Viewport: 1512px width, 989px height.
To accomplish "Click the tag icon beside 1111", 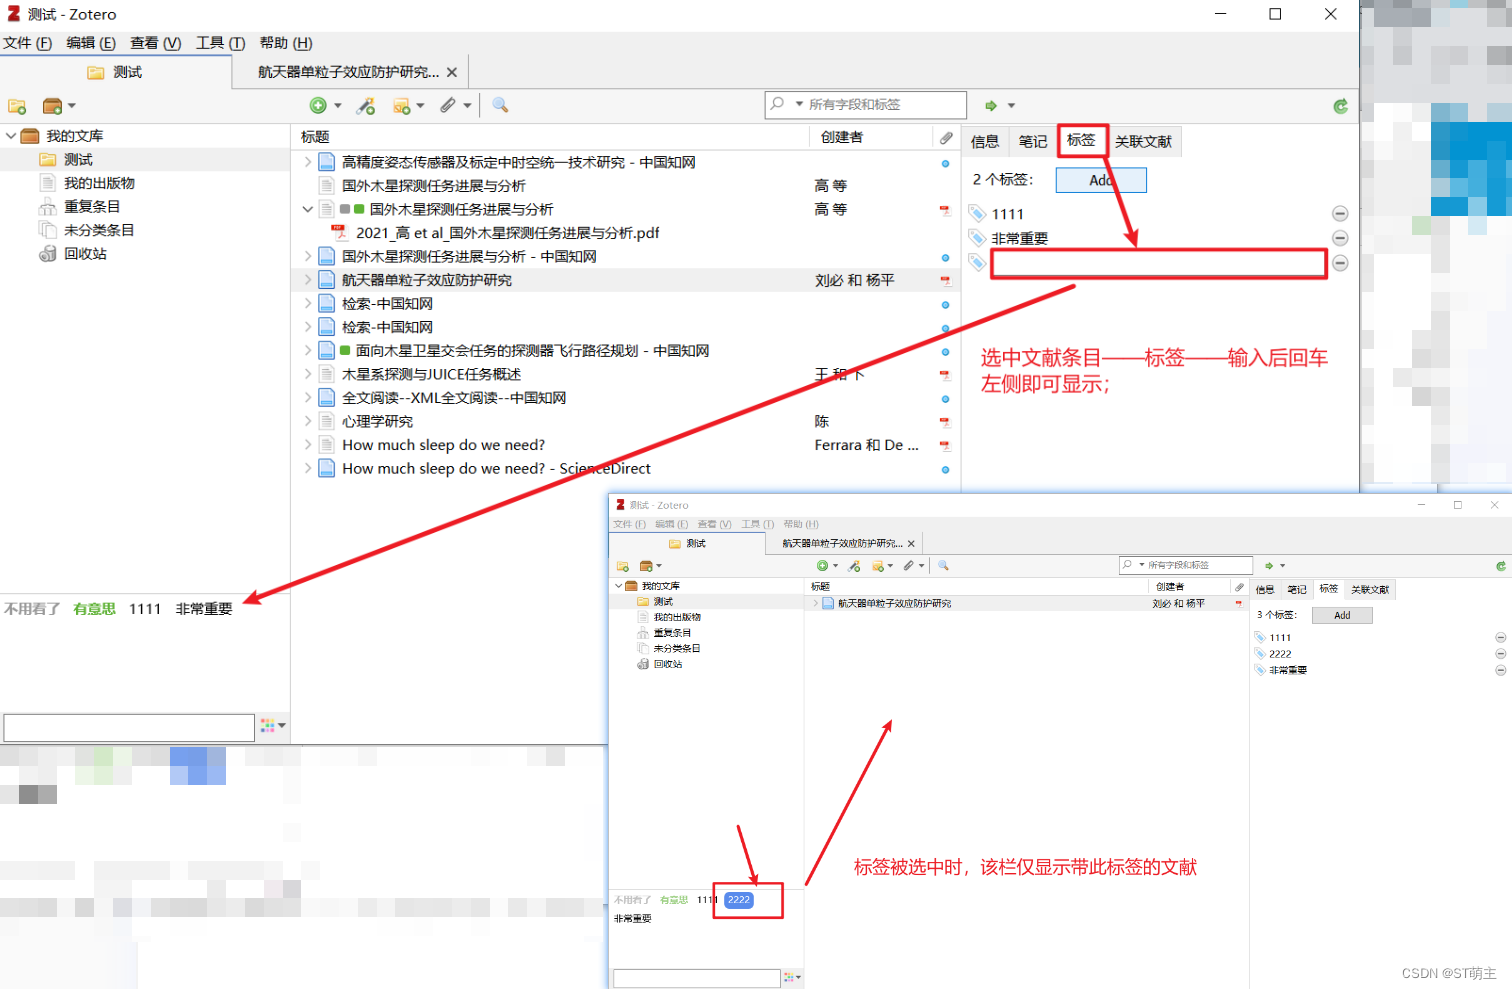I will click(978, 213).
